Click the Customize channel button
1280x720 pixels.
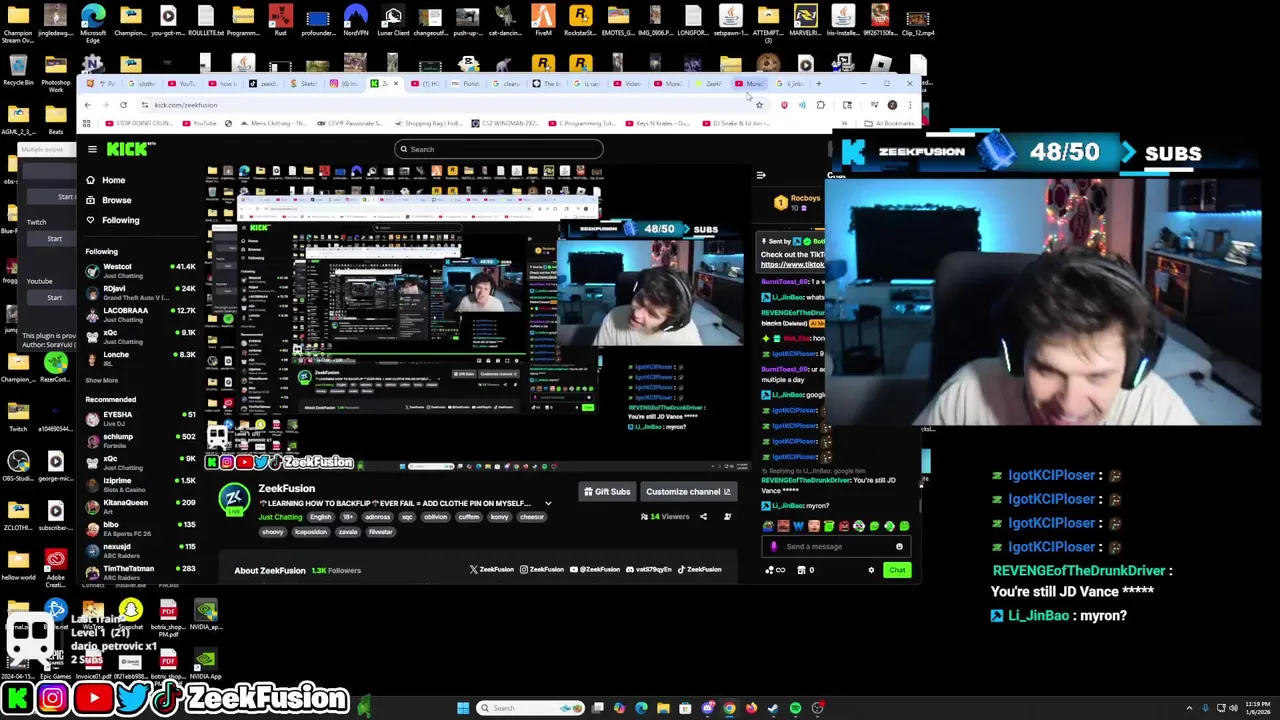point(688,492)
